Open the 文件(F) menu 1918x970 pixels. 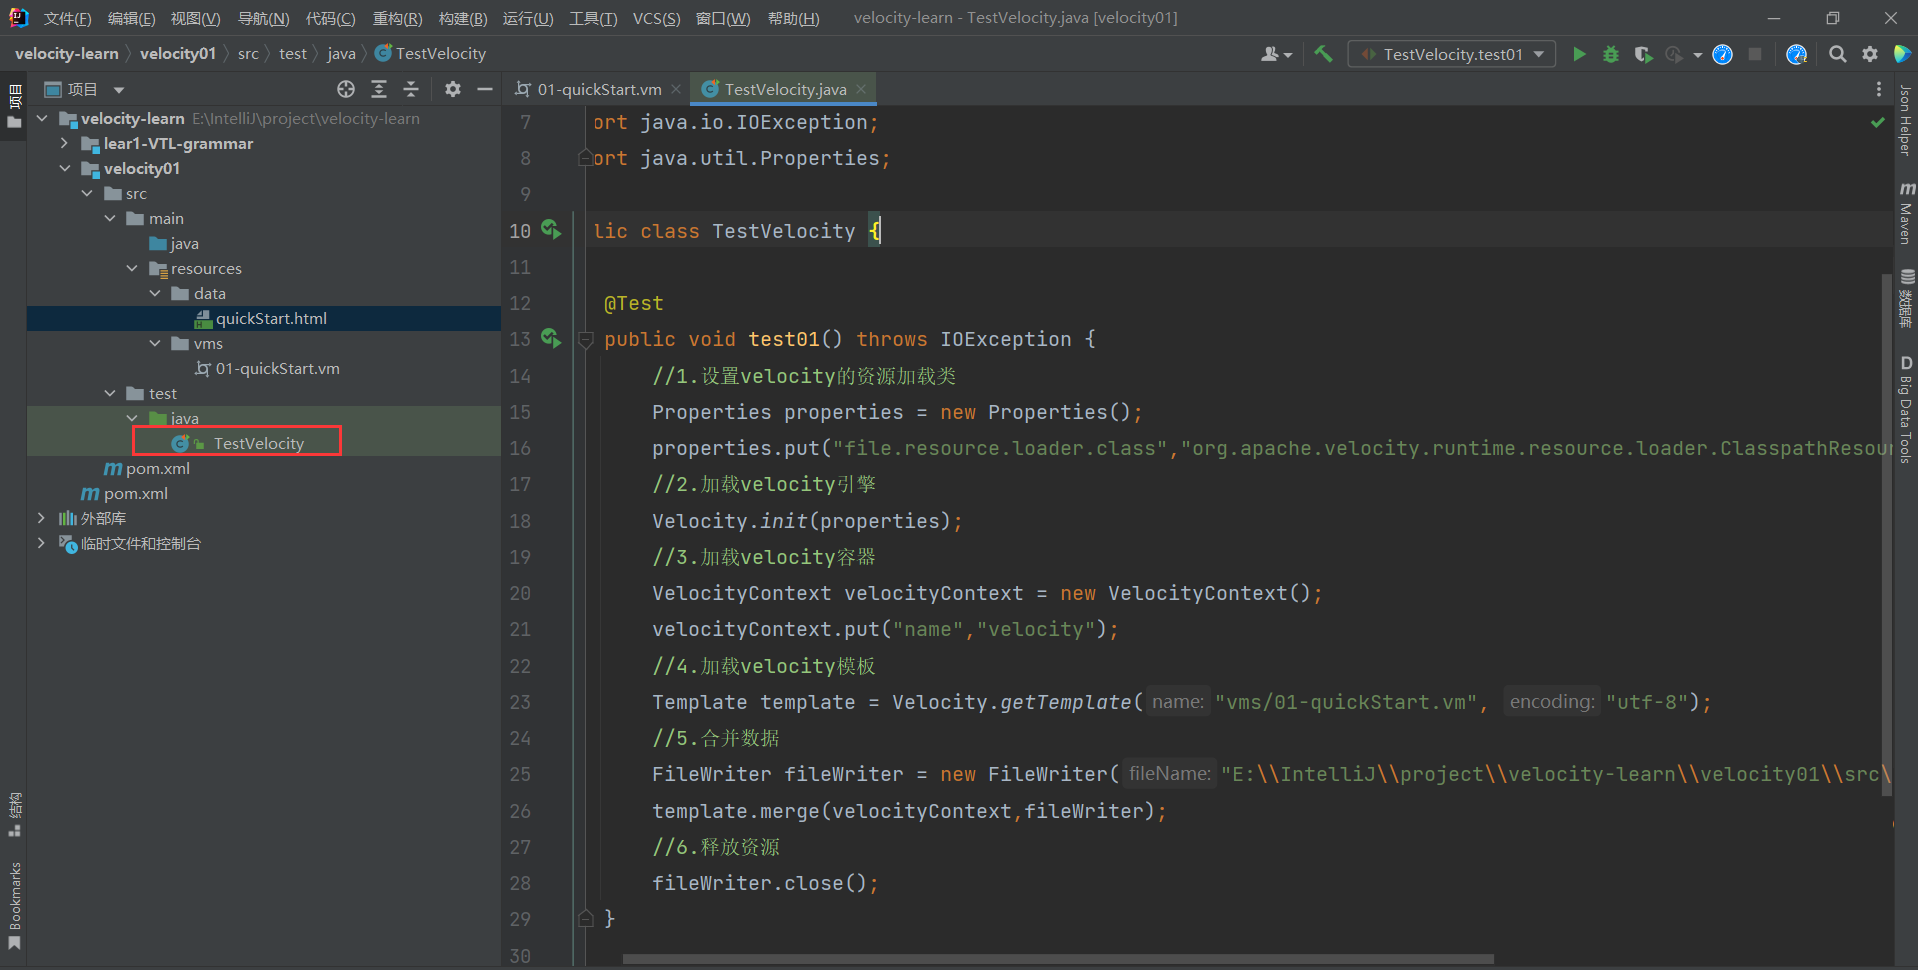click(67, 18)
